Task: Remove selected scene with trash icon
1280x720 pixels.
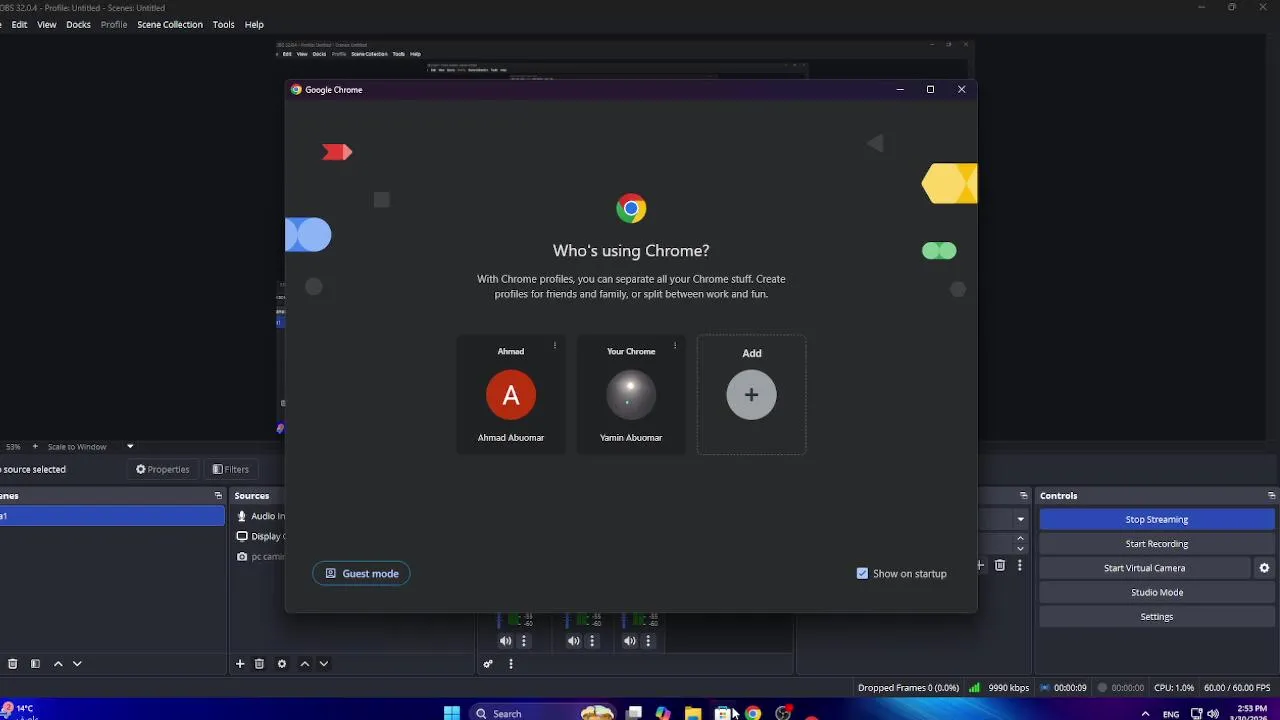Action: [x=12, y=664]
